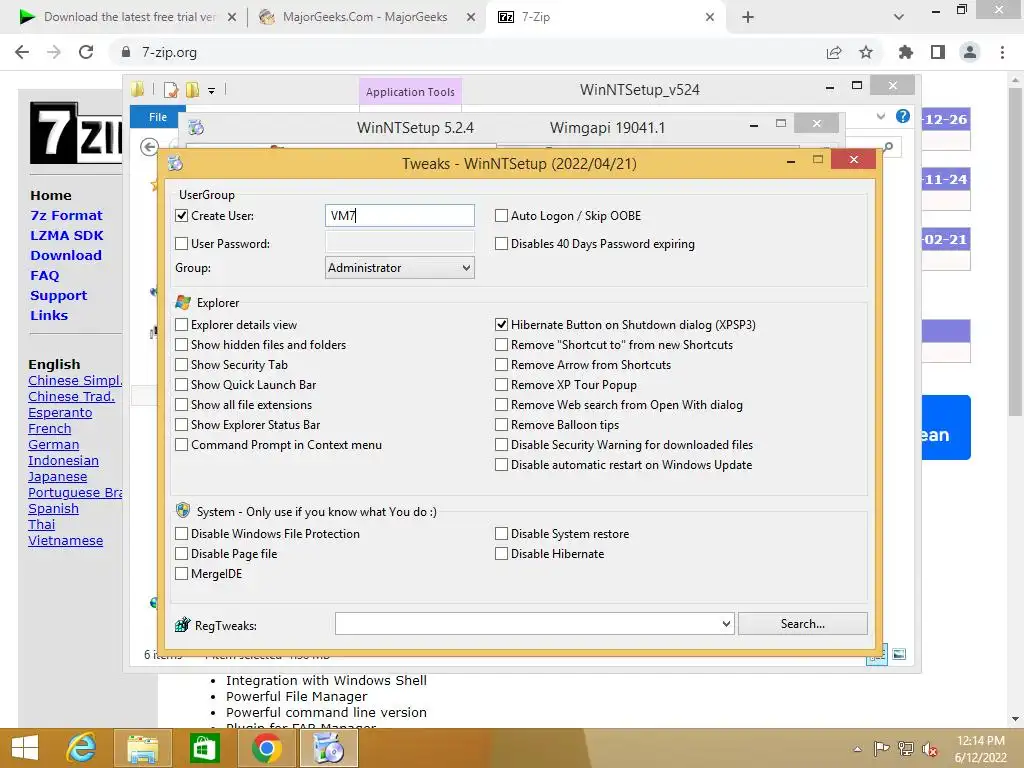
Task: Open the quick access toolbar dropdown arrow
Action: point(212,91)
